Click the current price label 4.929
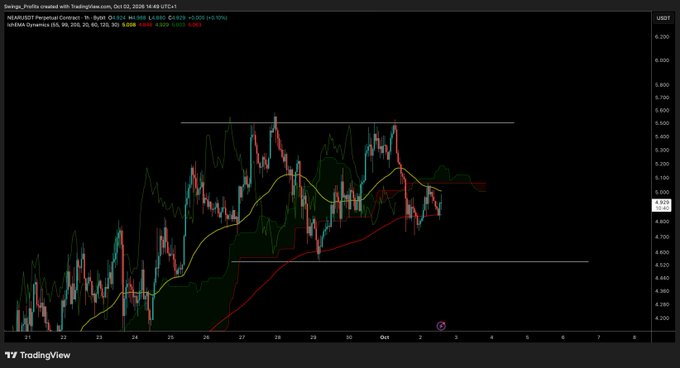The image size is (680, 368). [662, 202]
